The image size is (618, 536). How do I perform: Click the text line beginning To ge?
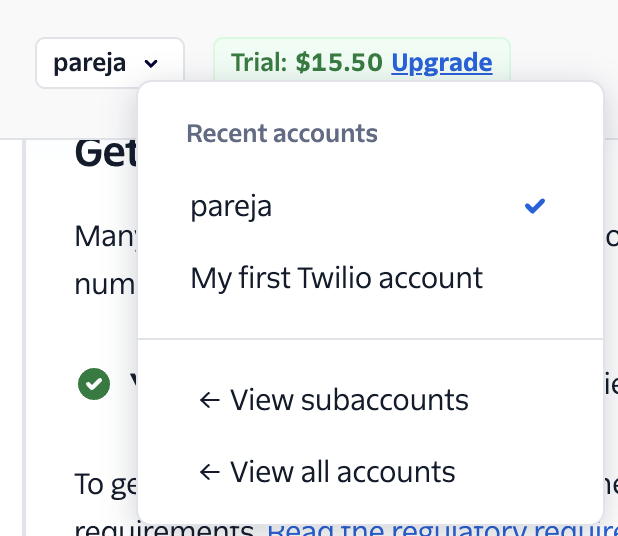click(x=106, y=484)
